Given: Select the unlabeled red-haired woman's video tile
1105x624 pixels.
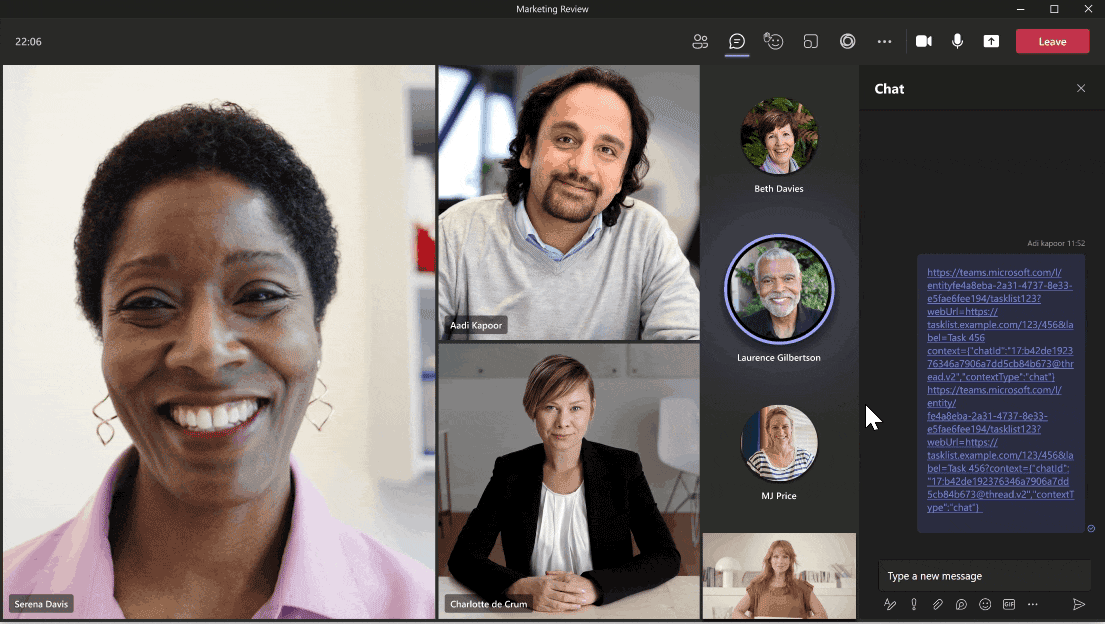Looking at the screenshot, I should [x=779, y=576].
